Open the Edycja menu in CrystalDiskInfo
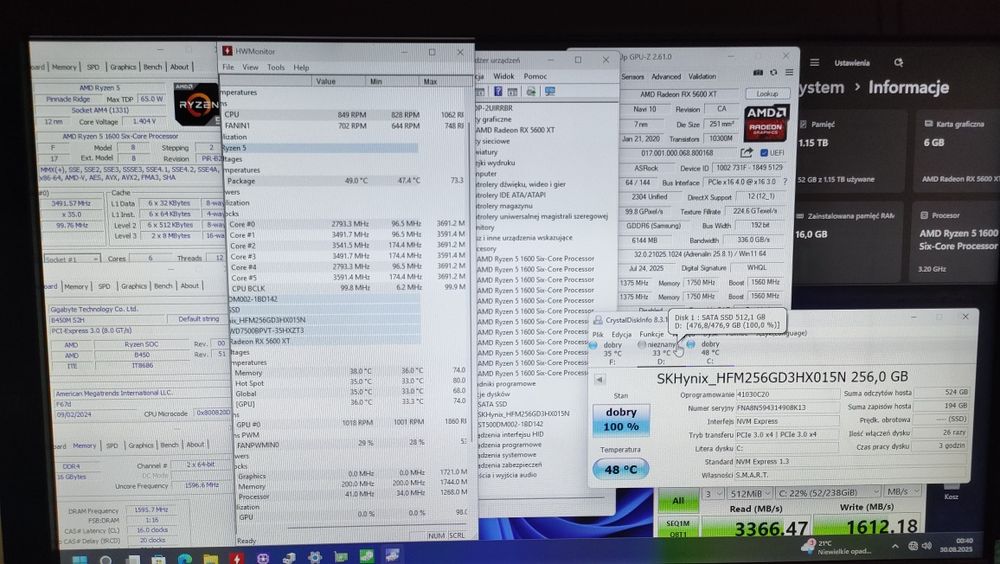The height and width of the screenshot is (564, 1000). coord(621,334)
